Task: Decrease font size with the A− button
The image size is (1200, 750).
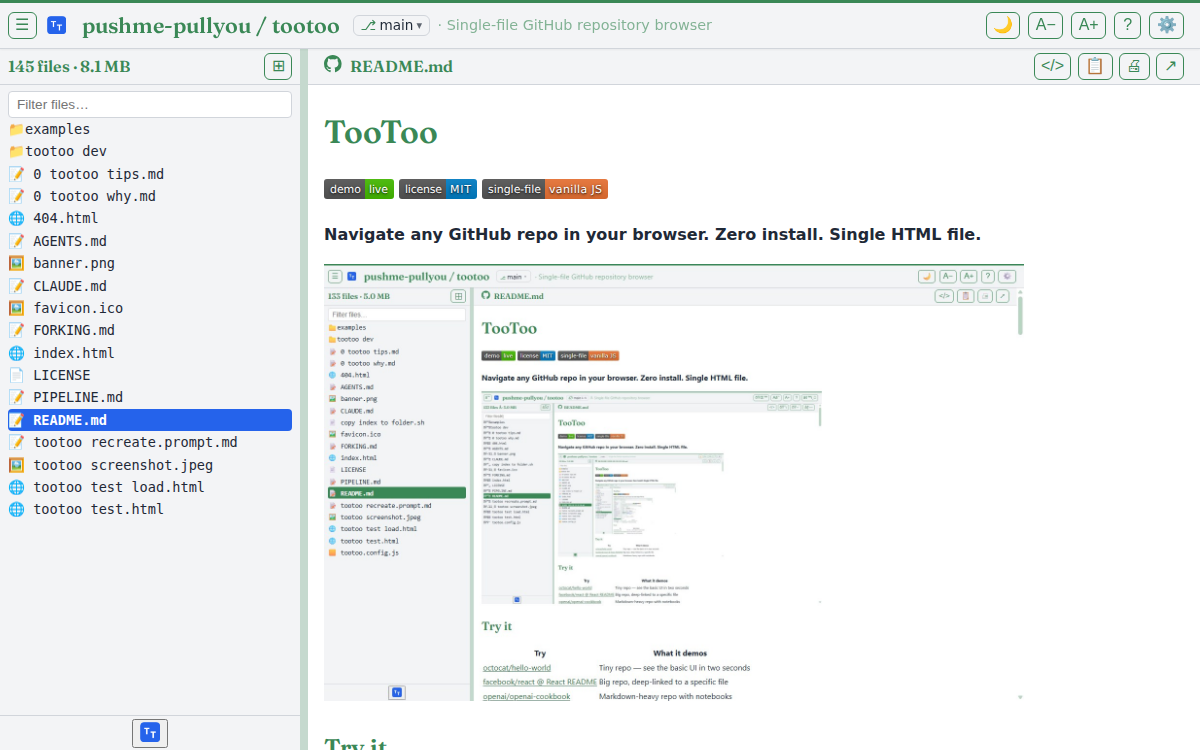Action: click(1045, 25)
